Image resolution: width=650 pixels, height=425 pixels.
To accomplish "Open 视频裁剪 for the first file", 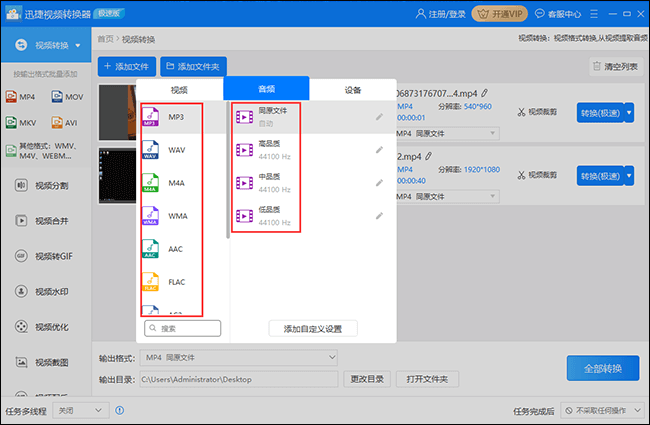I will click(x=537, y=112).
